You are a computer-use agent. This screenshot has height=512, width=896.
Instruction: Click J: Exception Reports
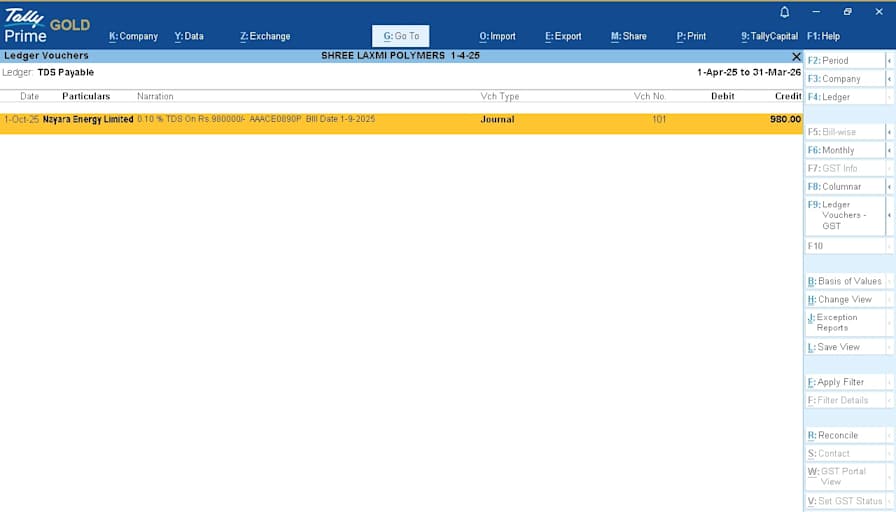845,323
